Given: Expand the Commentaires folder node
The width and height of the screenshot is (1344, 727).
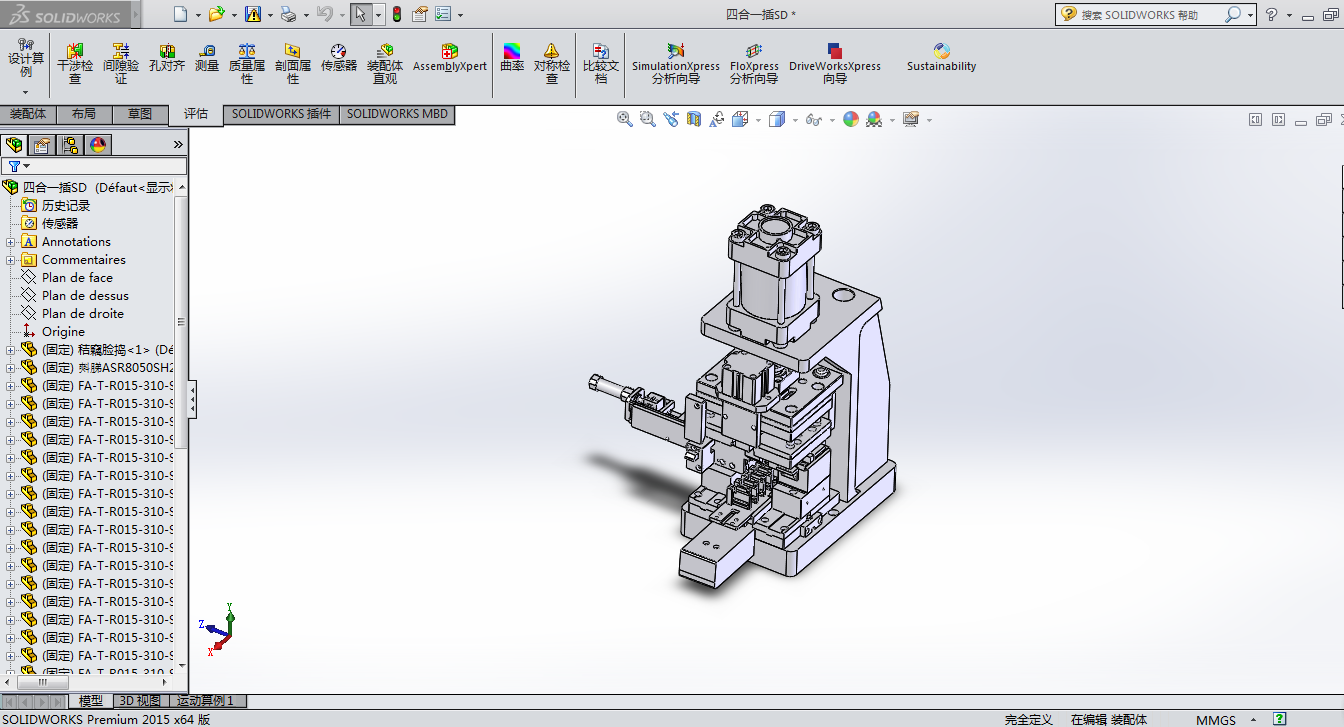Looking at the screenshot, I should [11, 260].
